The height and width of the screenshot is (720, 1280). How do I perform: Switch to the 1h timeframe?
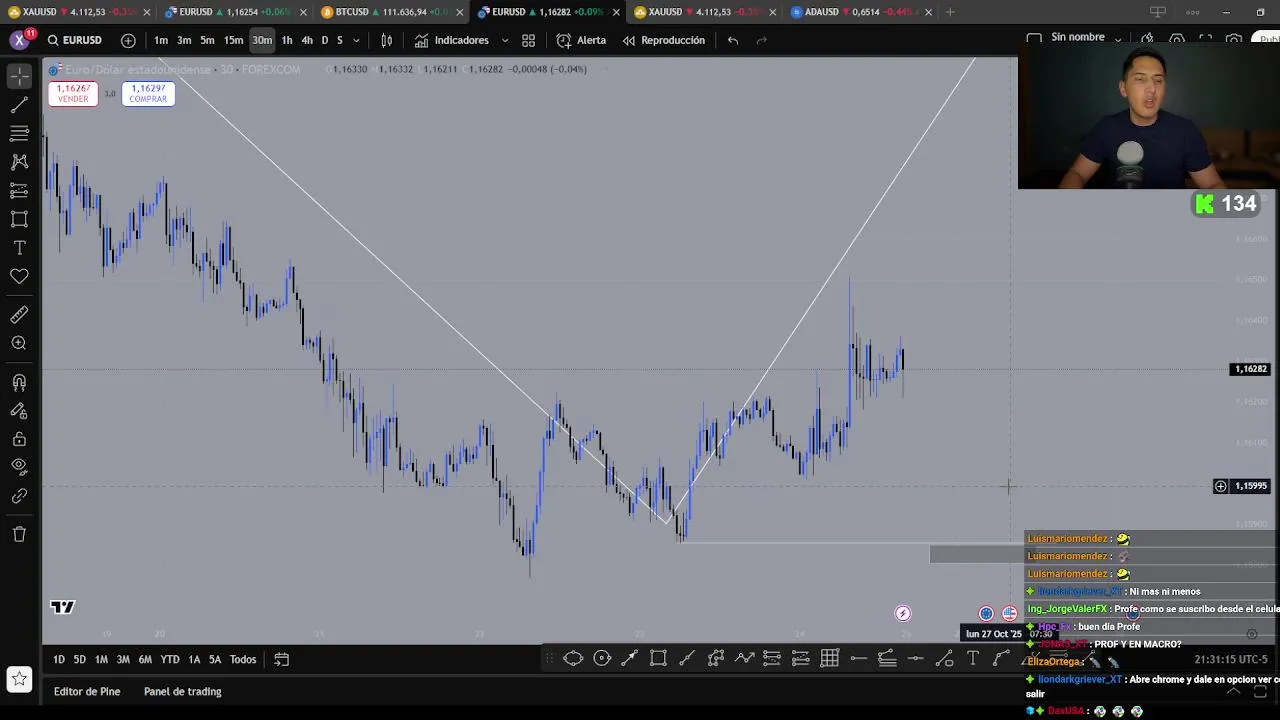tap(287, 40)
